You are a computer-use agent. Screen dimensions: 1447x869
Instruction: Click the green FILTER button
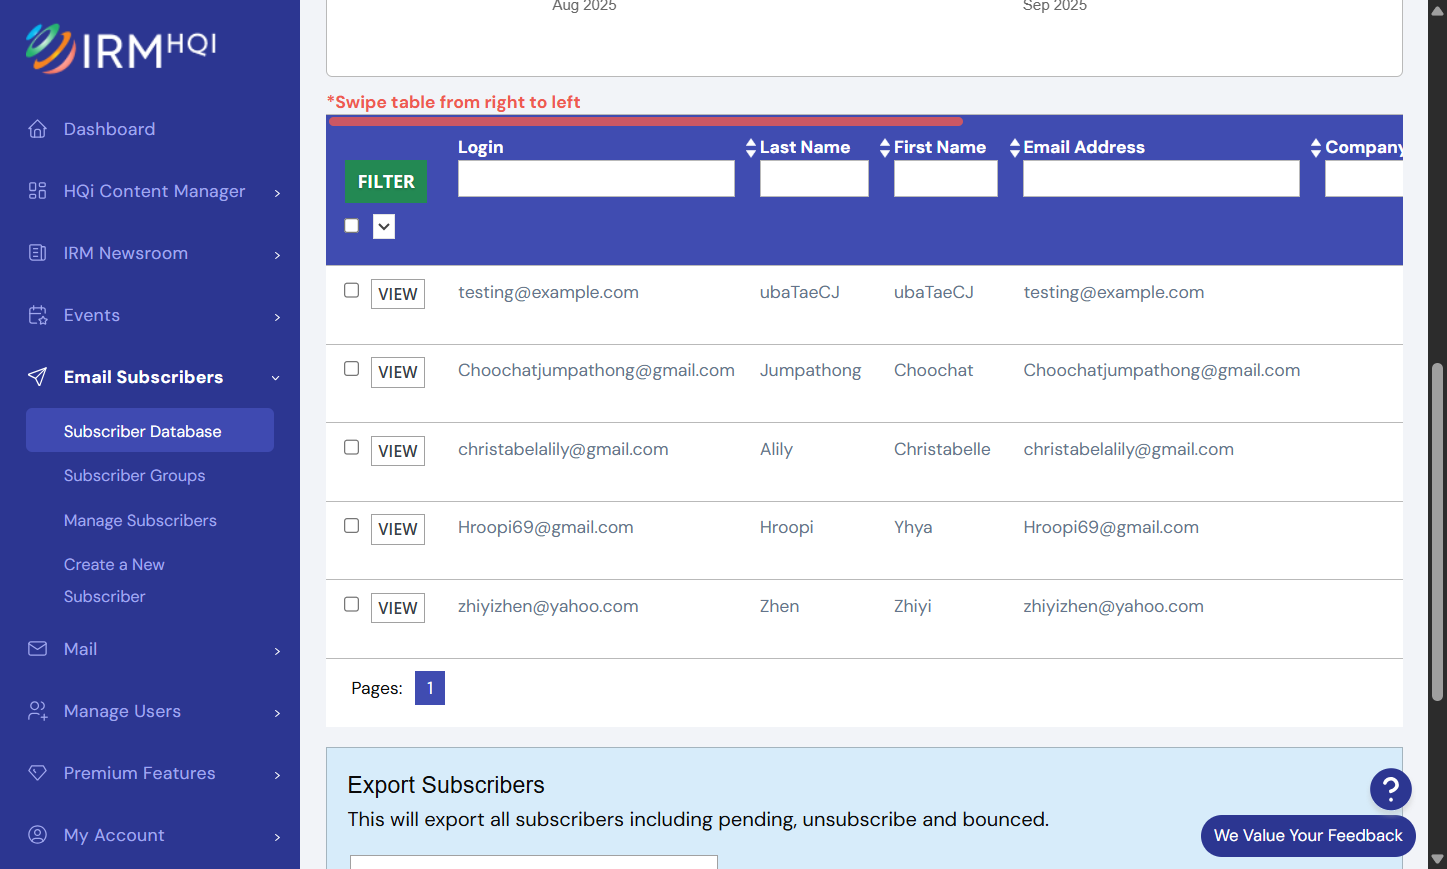[386, 182]
